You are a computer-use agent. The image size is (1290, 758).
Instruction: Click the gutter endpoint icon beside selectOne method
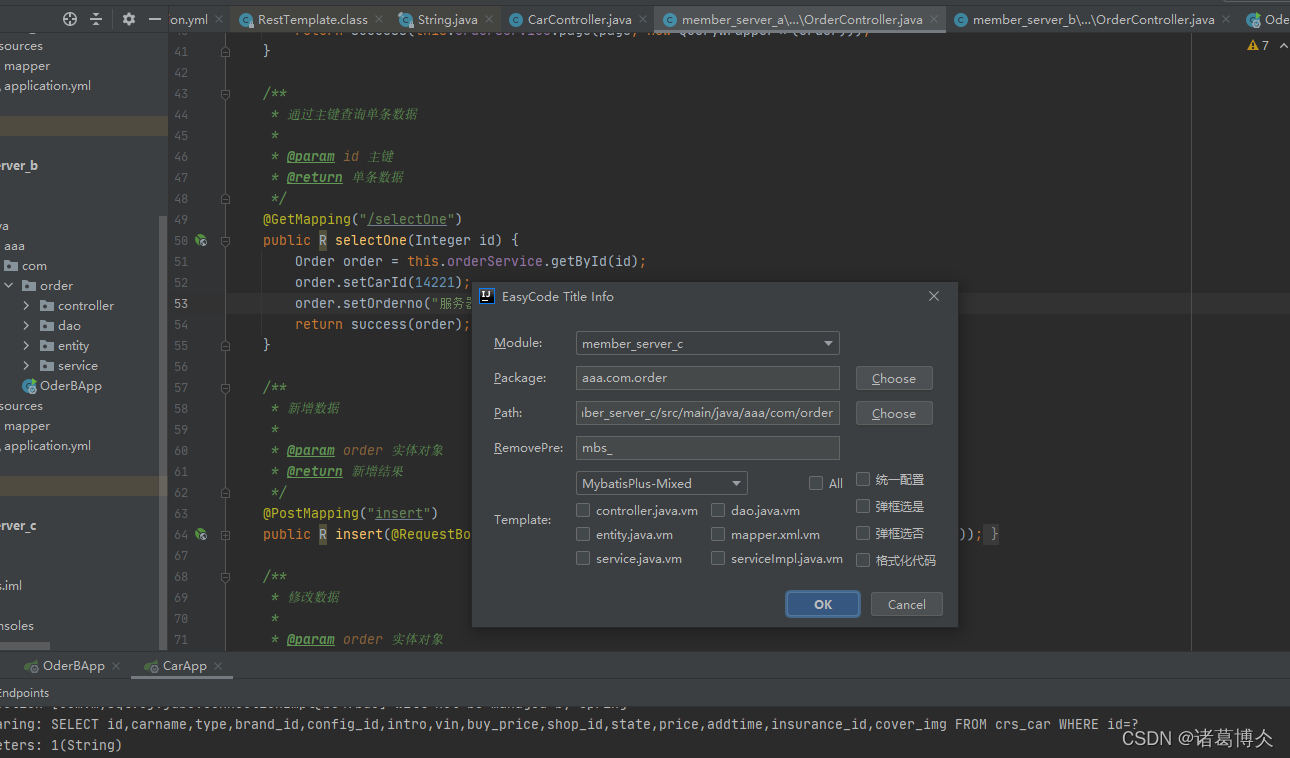(x=201, y=240)
